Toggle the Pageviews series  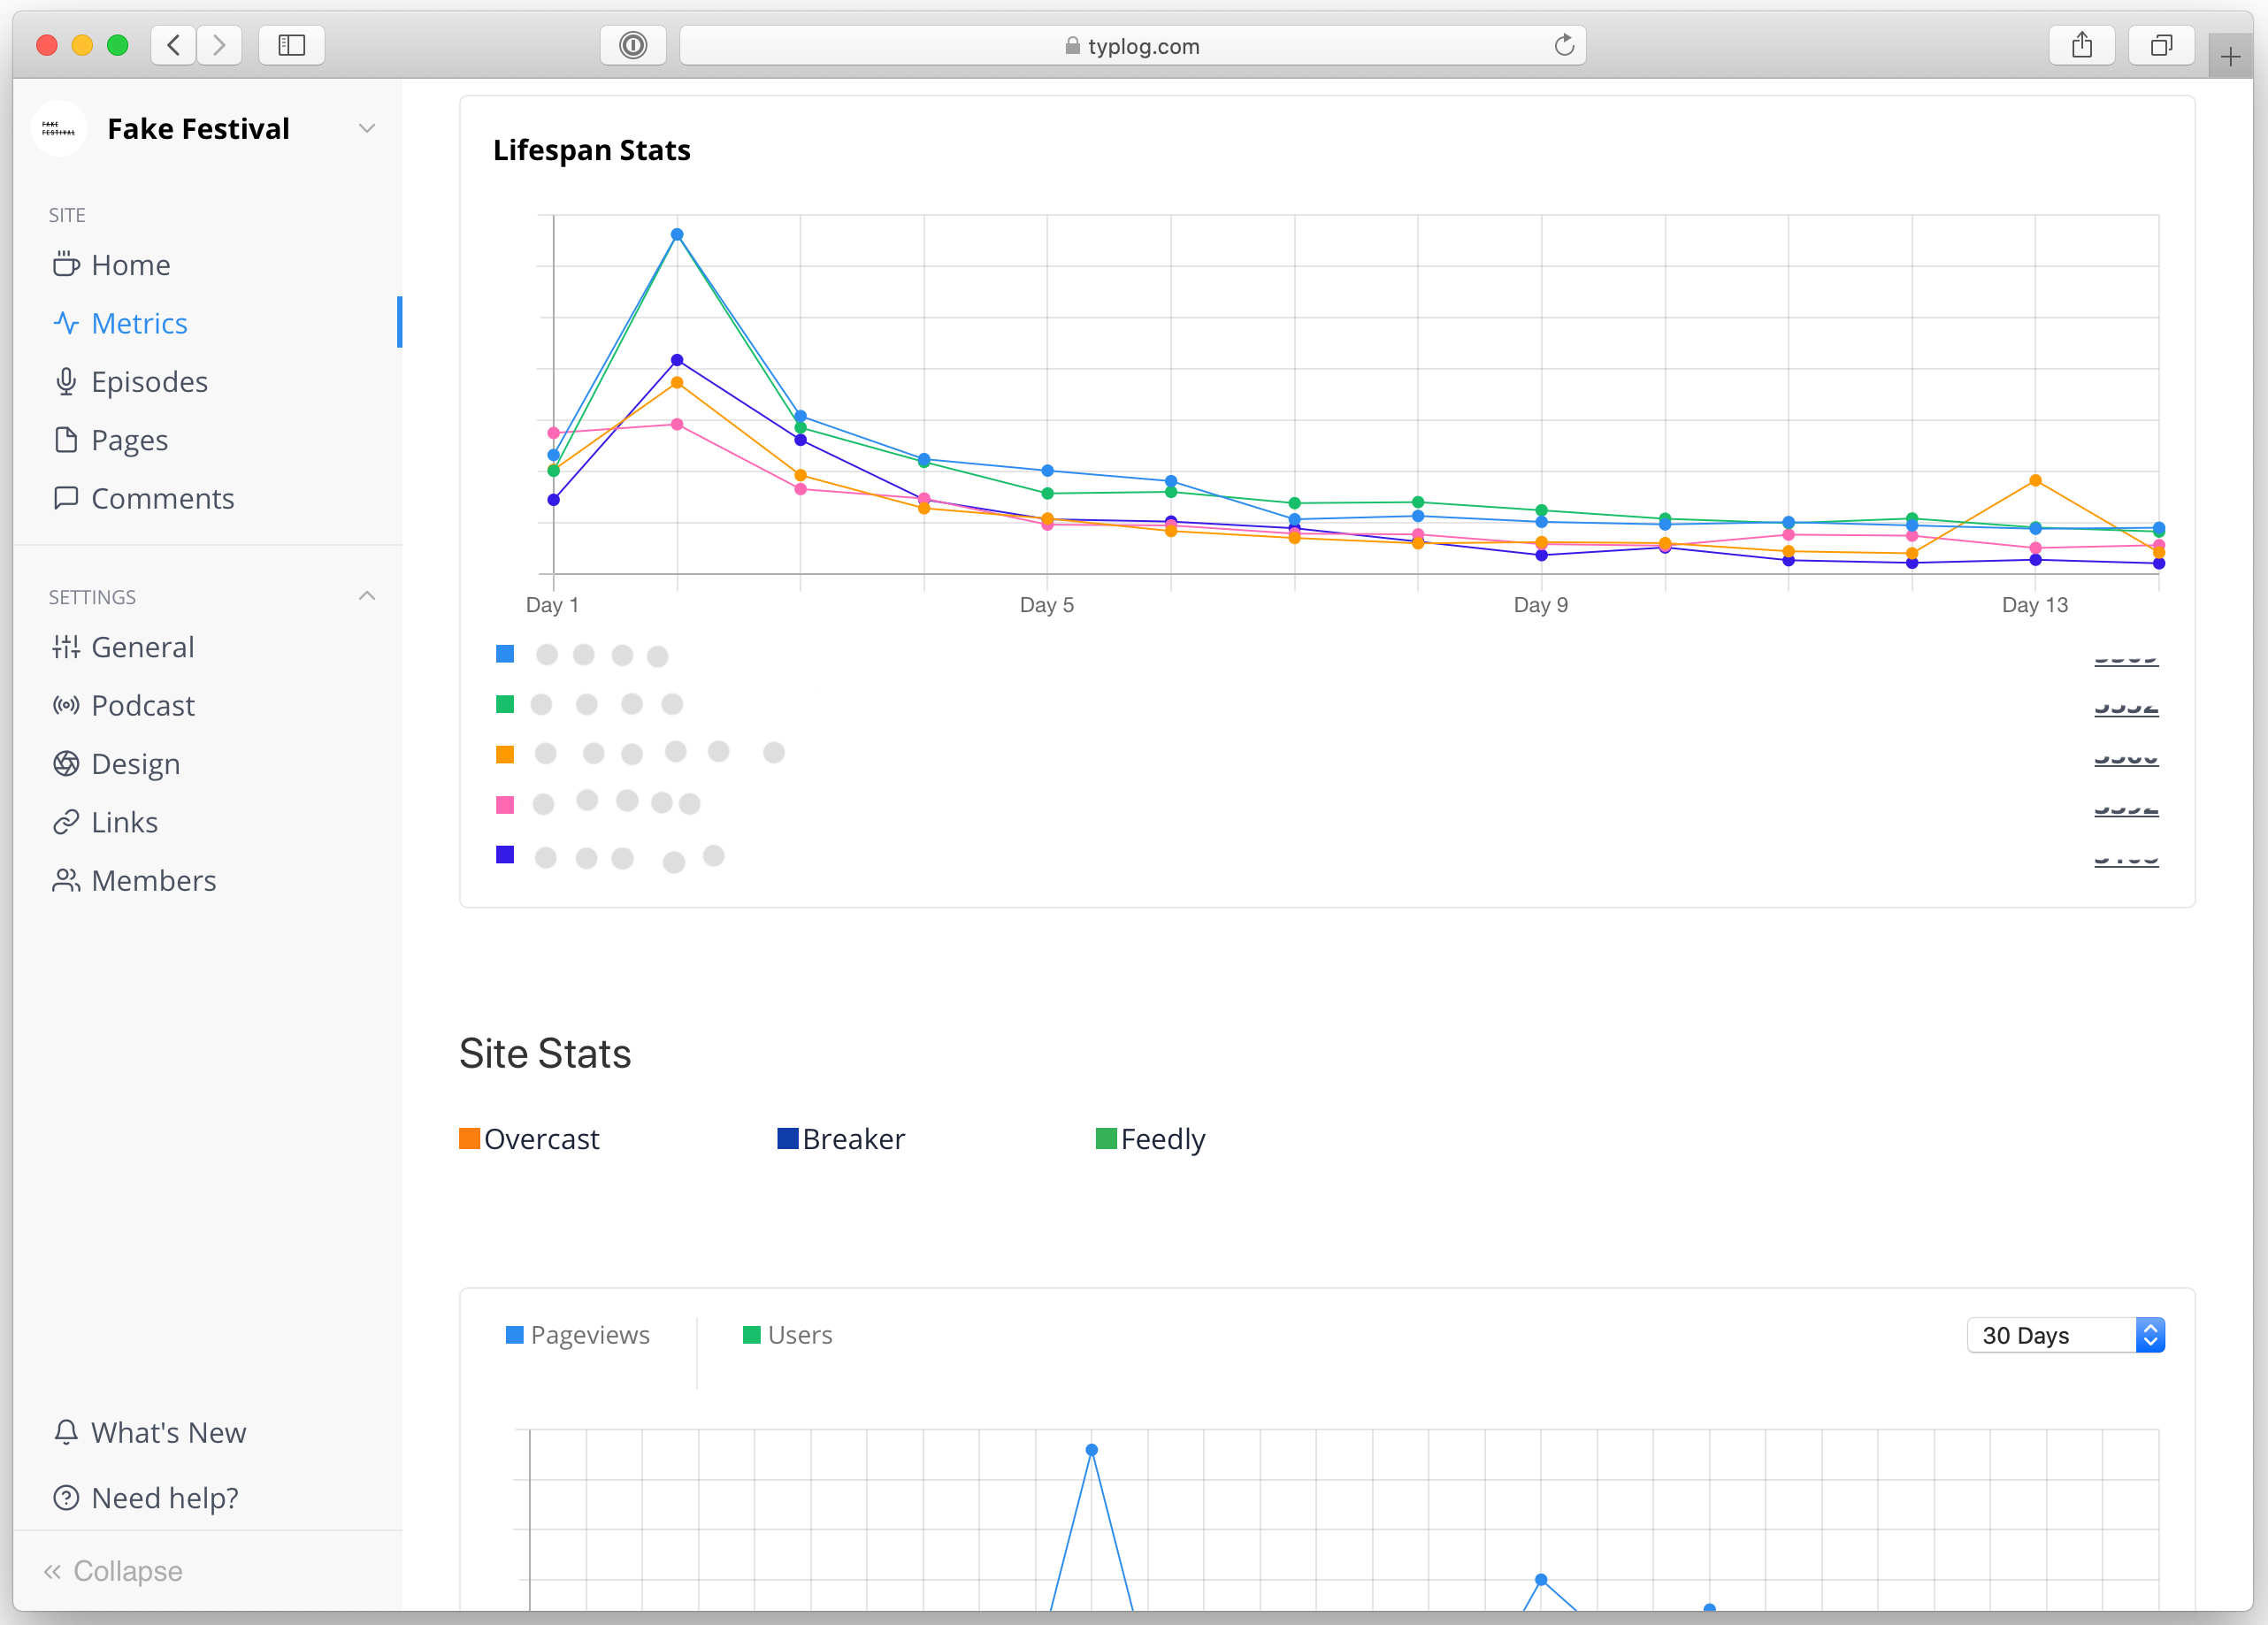[x=578, y=1335]
